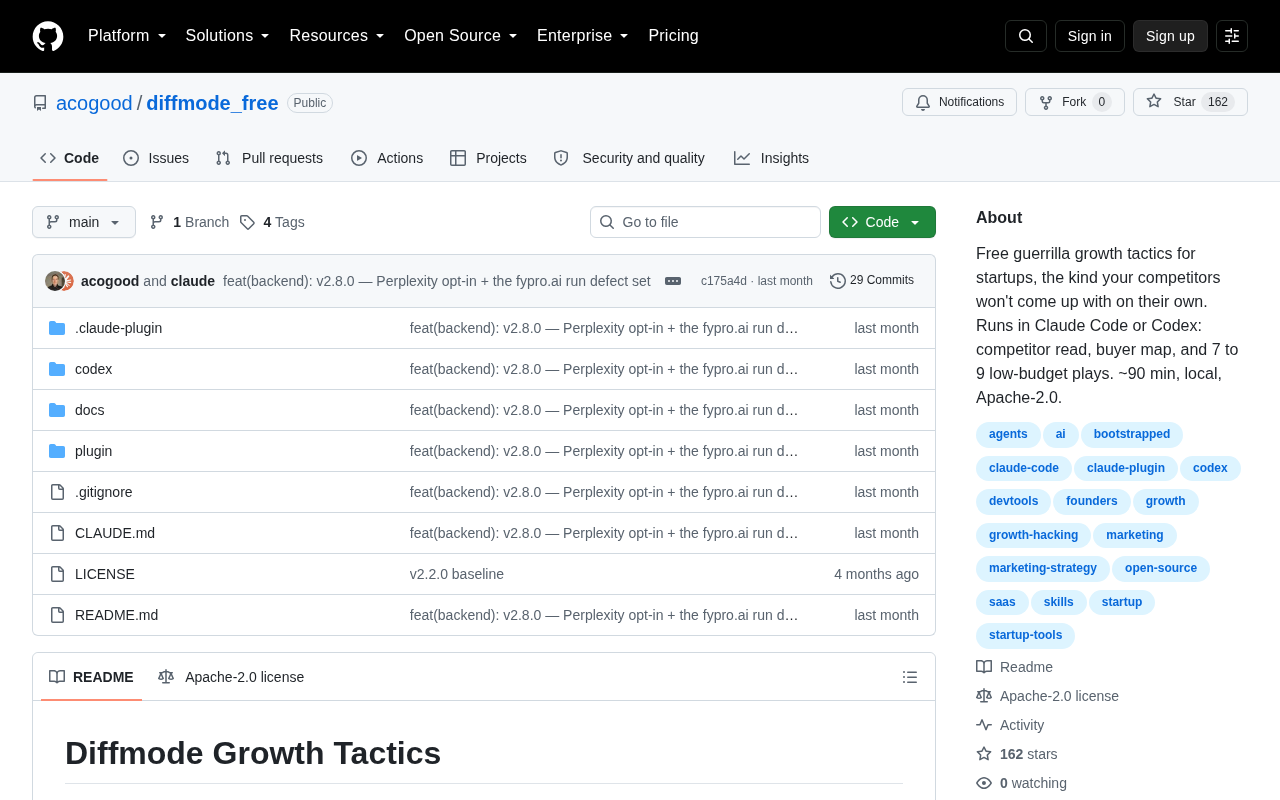Image resolution: width=1280 pixels, height=800 pixels.
Task: Open the .claude-plugin folder
Action: [x=118, y=328]
